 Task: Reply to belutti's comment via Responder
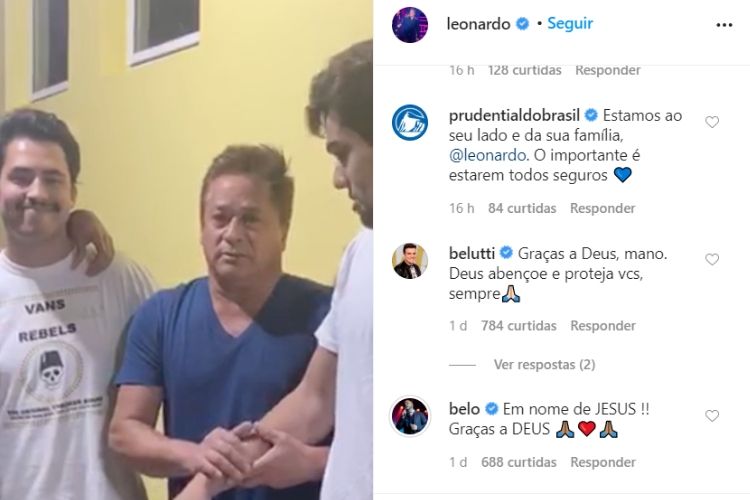point(603,326)
